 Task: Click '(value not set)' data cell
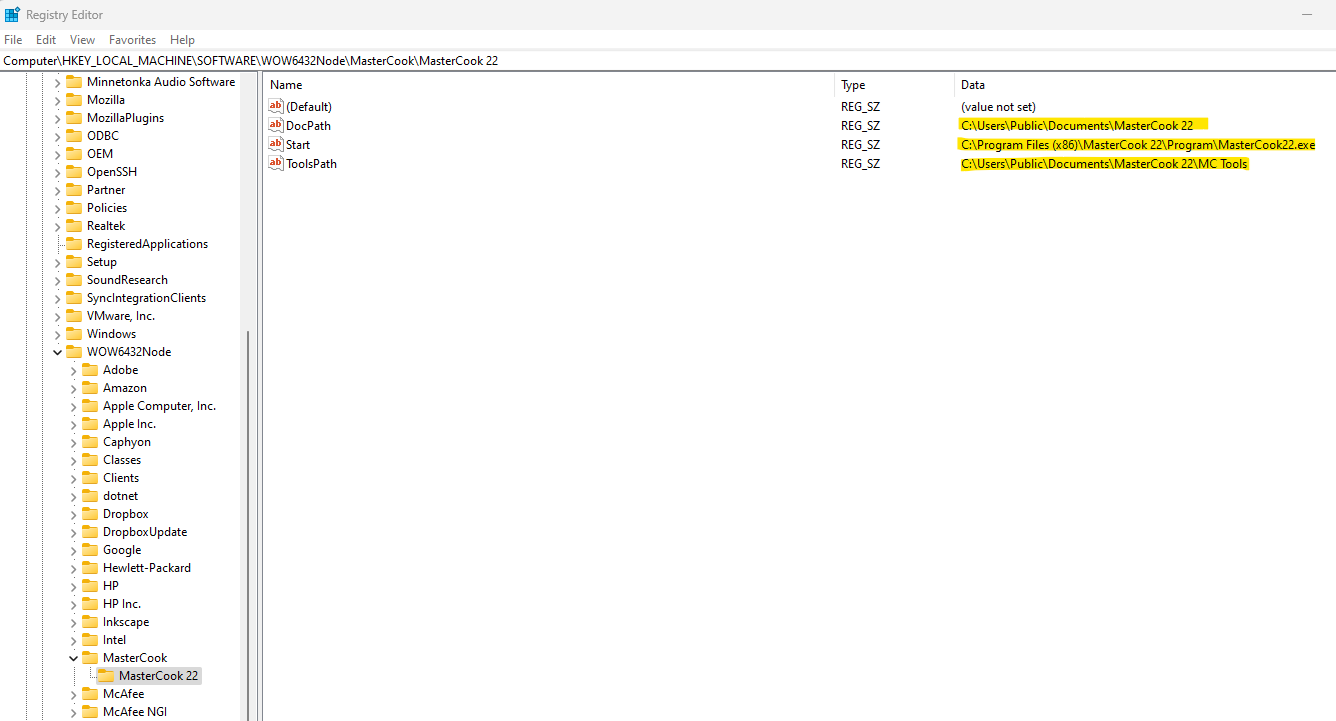coord(998,106)
